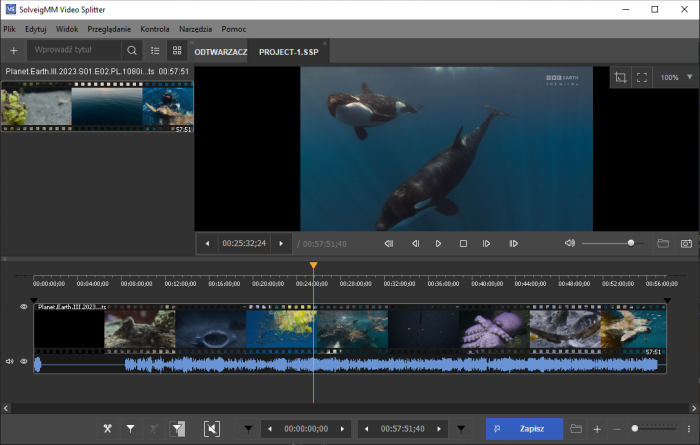Open the screenshots folder in the player bar
The width and height of the screenshot is (700, 445).
pyautogui.click(x=663, y=243)
